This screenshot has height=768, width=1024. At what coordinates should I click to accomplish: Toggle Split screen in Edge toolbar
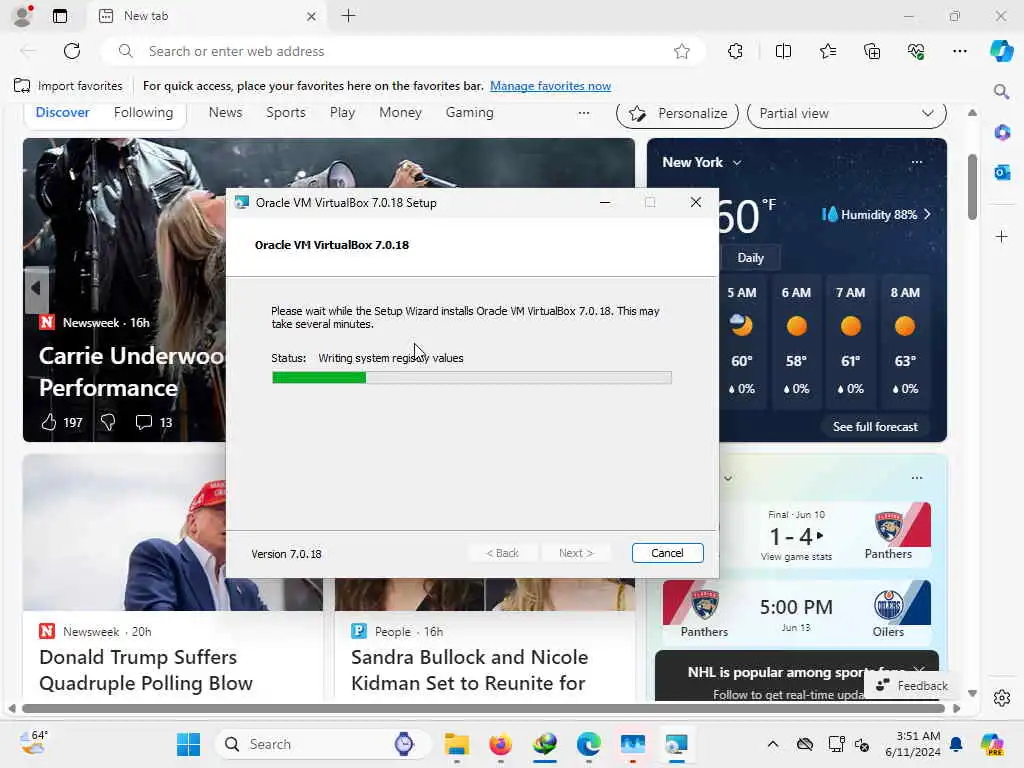[783, 51]
